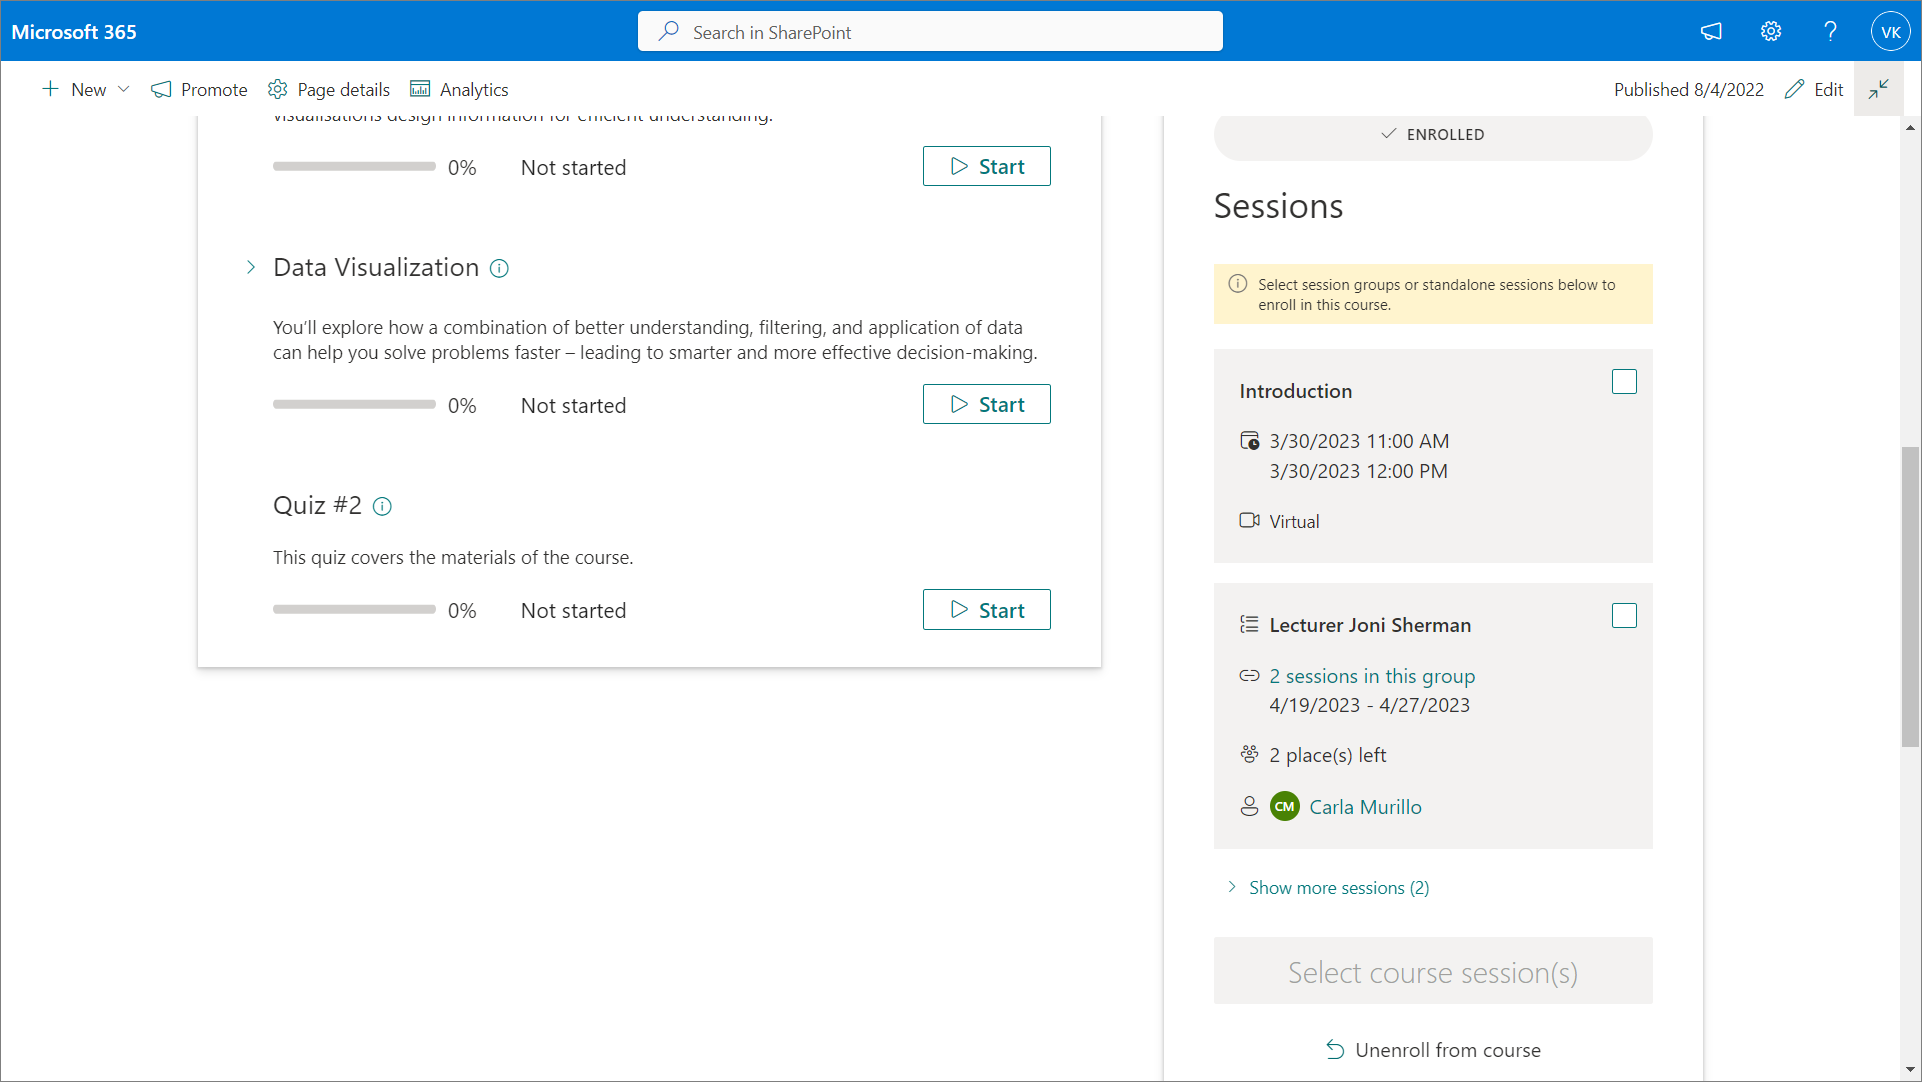Open the New dropdown arrow

[x=124, y=90]
